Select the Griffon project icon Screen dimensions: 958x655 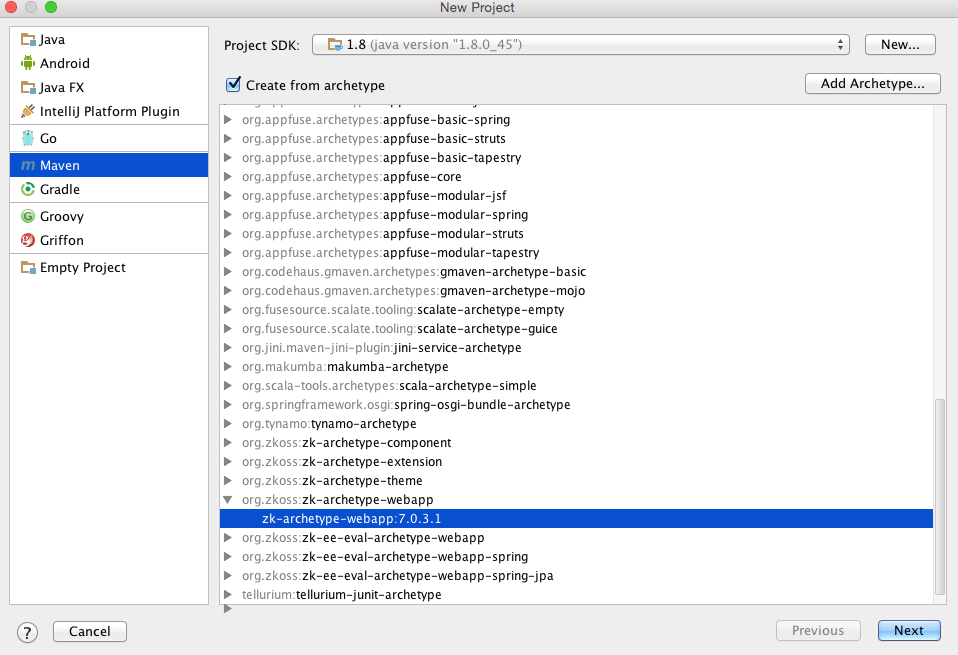coord(28,241)
